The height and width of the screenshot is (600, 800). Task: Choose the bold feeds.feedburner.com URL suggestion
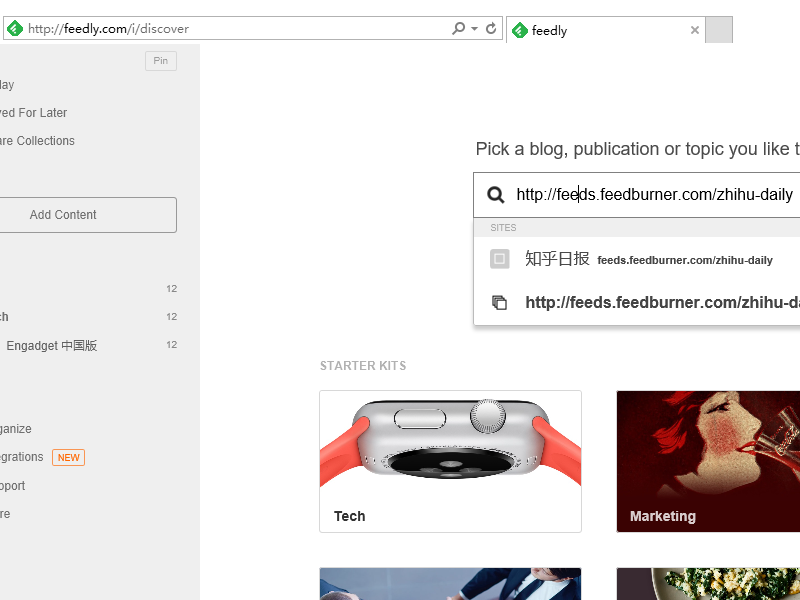click(660, 302)
